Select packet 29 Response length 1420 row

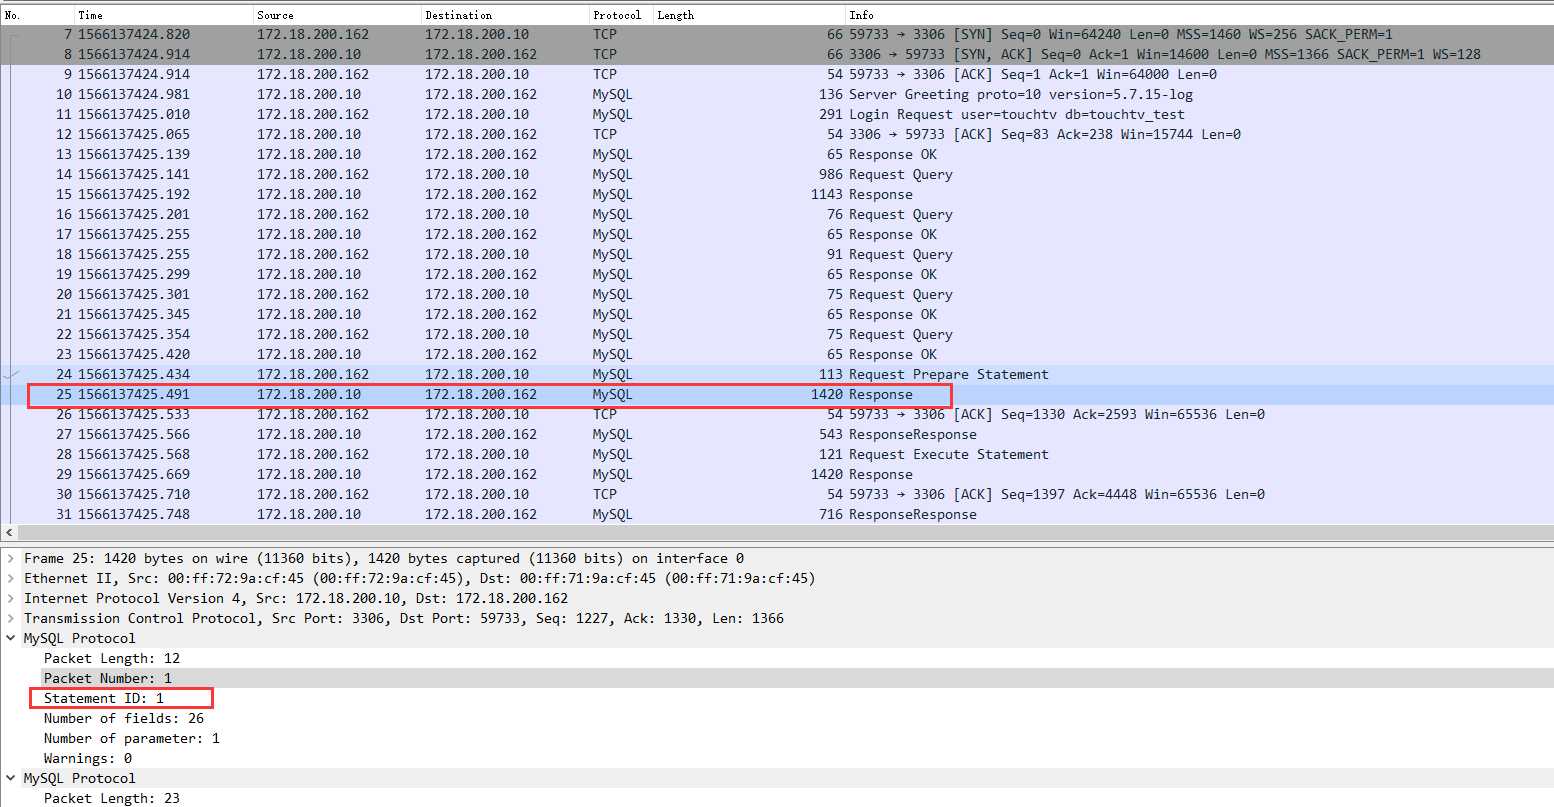(x=777, y=474)
